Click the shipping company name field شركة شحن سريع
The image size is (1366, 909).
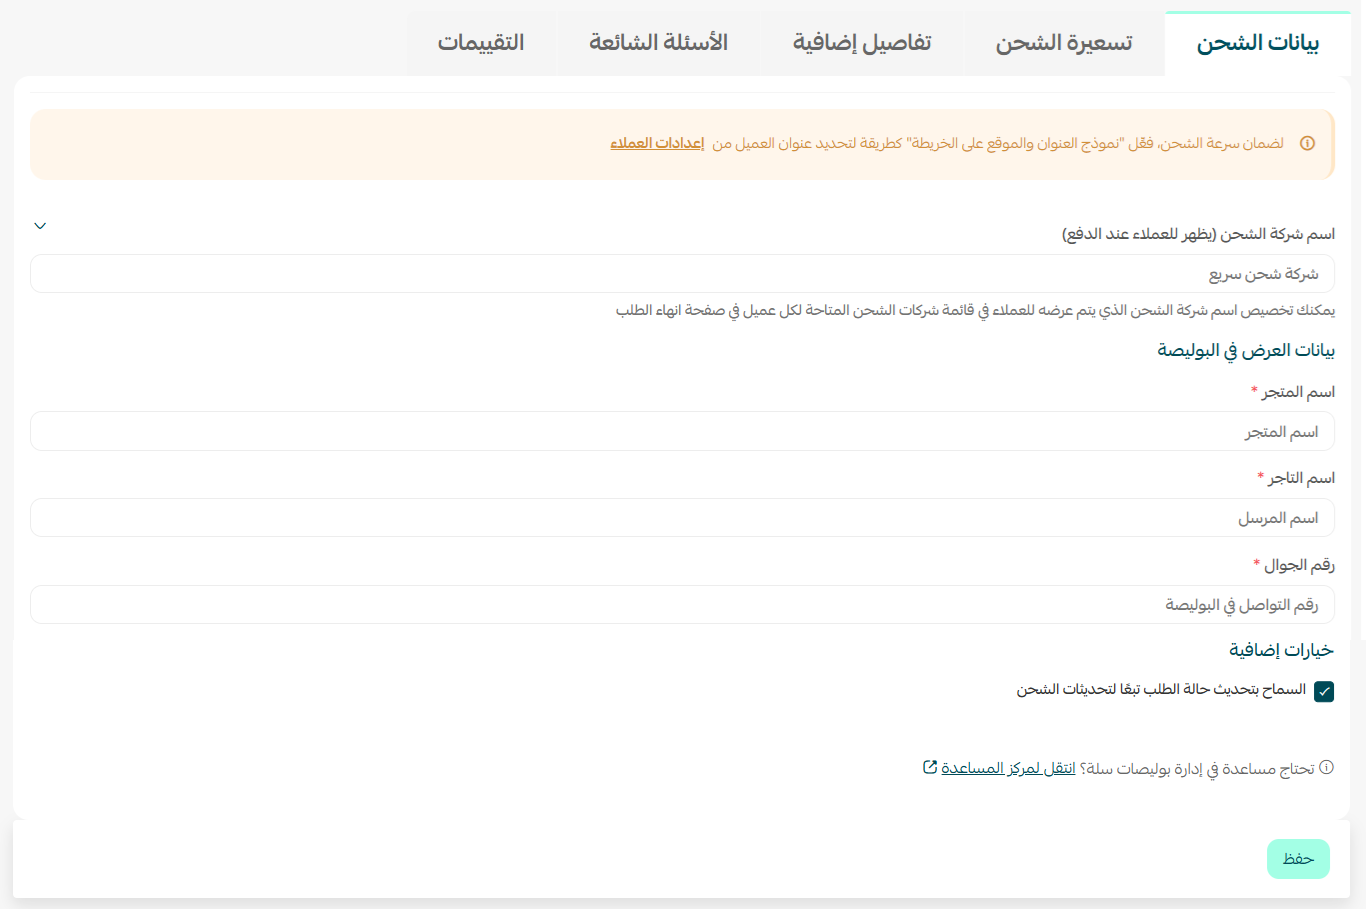click(682, 274)
